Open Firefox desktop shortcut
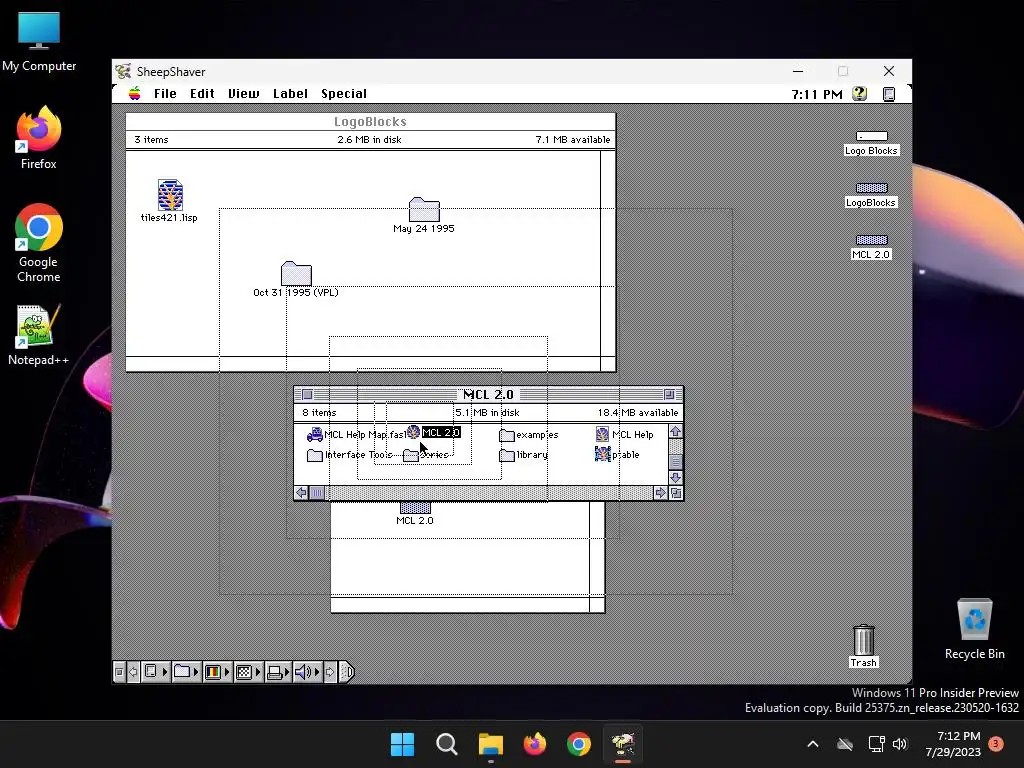Image resolution: width=1024 pixels, height=768 pixels. point(39,138)
